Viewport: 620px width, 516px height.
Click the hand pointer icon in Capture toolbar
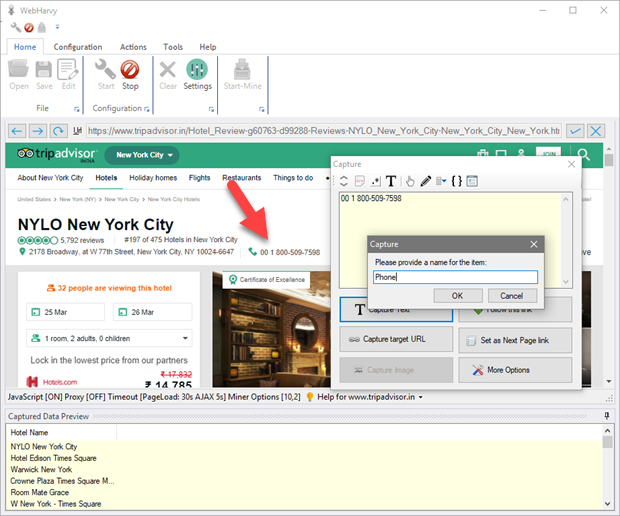coord(409,181)
